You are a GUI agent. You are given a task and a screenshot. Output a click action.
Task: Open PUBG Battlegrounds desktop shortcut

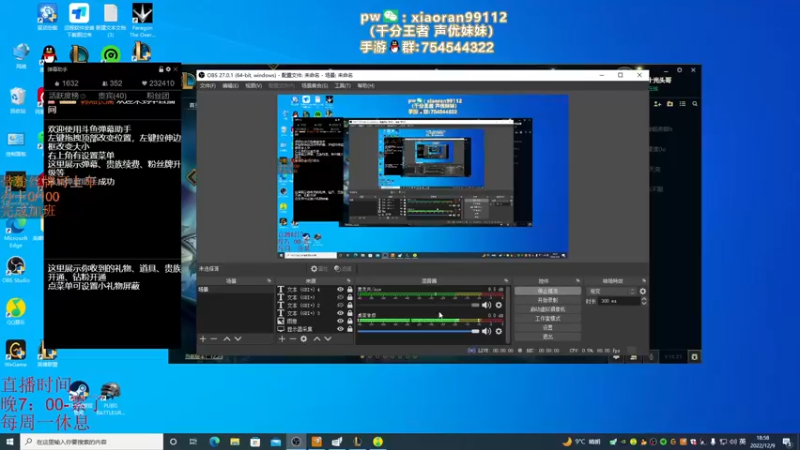(110, 399)
